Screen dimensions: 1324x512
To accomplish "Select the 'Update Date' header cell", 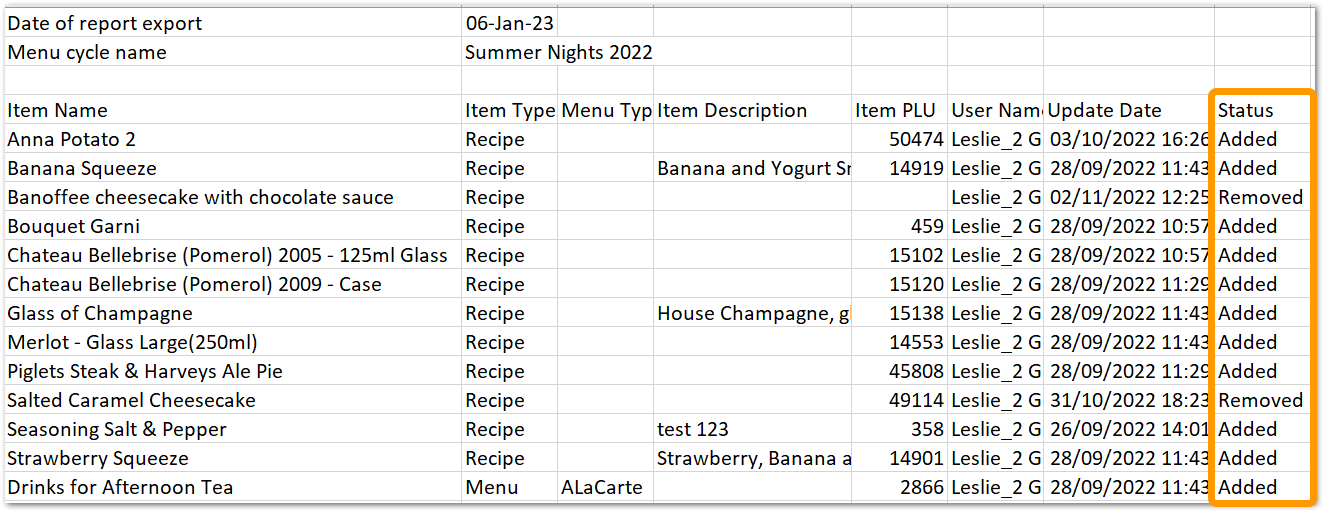I will click(1129, 110).
